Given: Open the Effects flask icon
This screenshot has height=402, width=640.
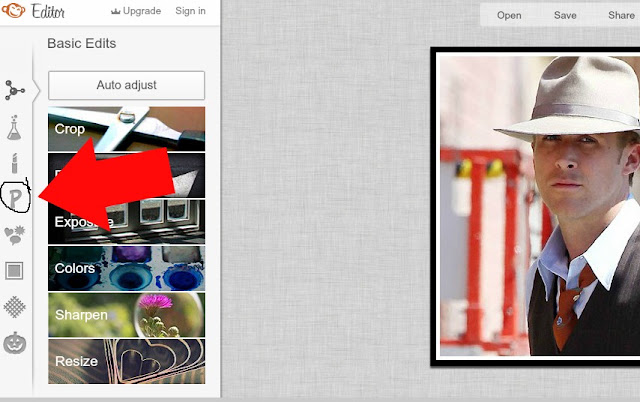Looking at the screenshot, I should [14, 128].
